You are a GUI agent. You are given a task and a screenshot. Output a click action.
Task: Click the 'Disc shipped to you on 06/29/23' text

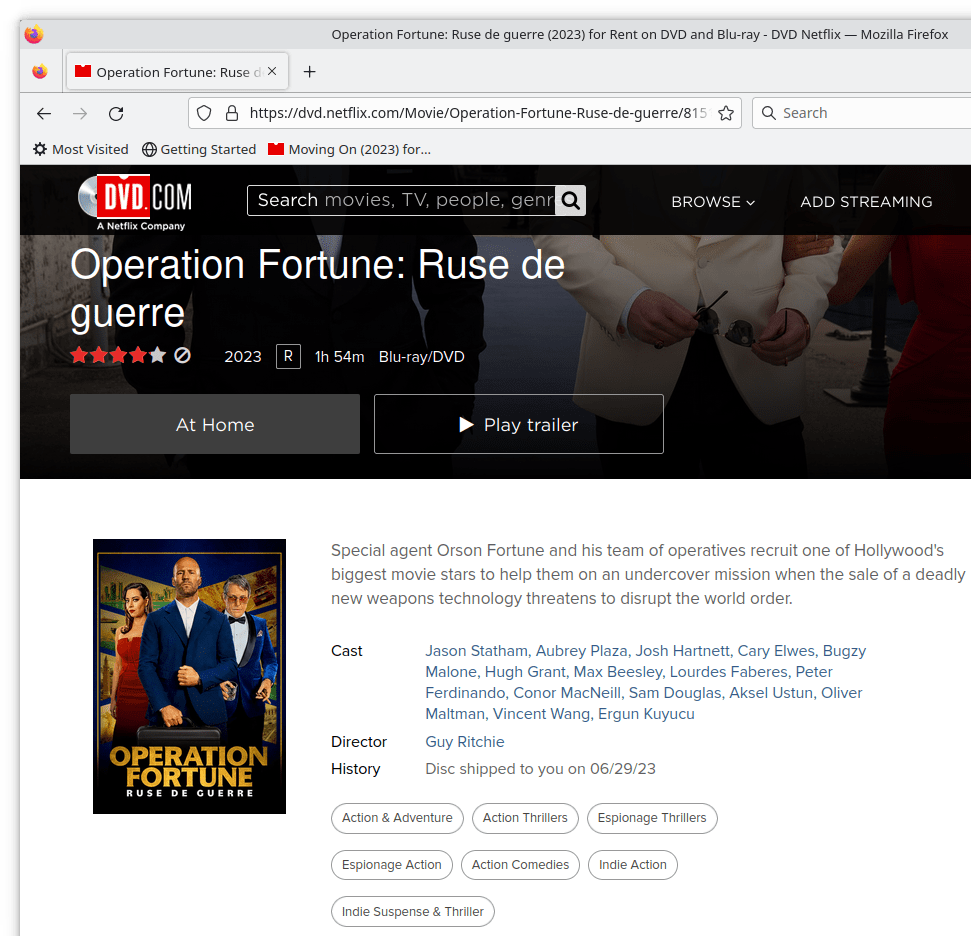click(x=540, y=769)
